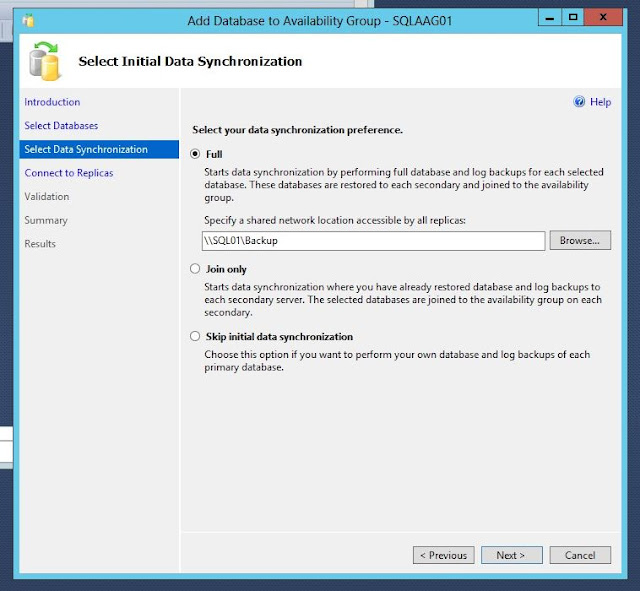640x591 pixels.
Task: Switch to Connect to Replicas page
Action: [69, 173]
